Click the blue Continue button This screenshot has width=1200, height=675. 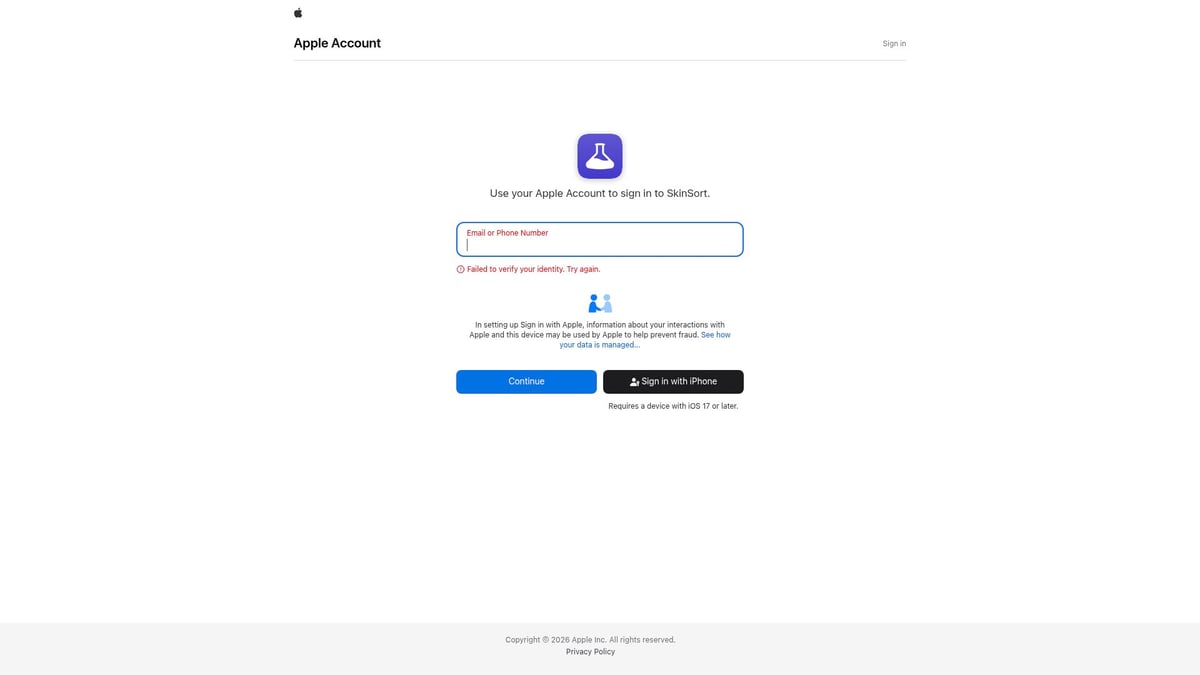point(526,382)
